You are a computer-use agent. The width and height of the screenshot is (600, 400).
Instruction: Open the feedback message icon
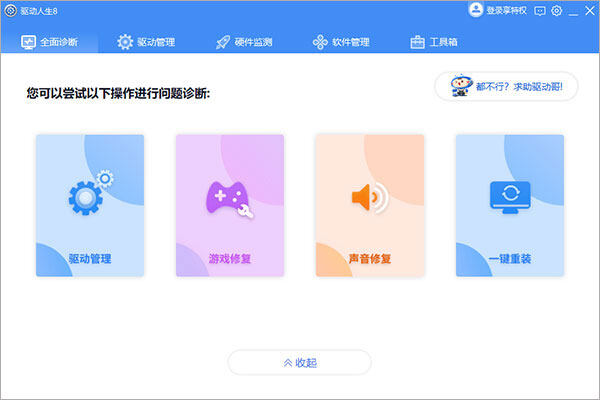540,11
